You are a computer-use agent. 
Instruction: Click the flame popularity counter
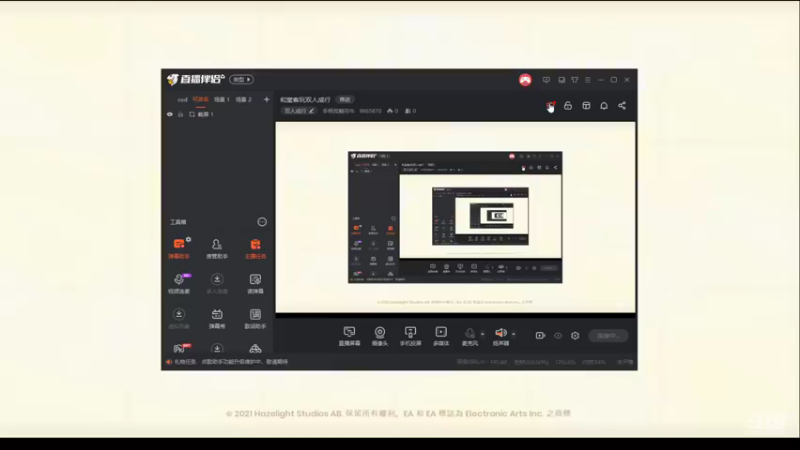tap(392, 111)
